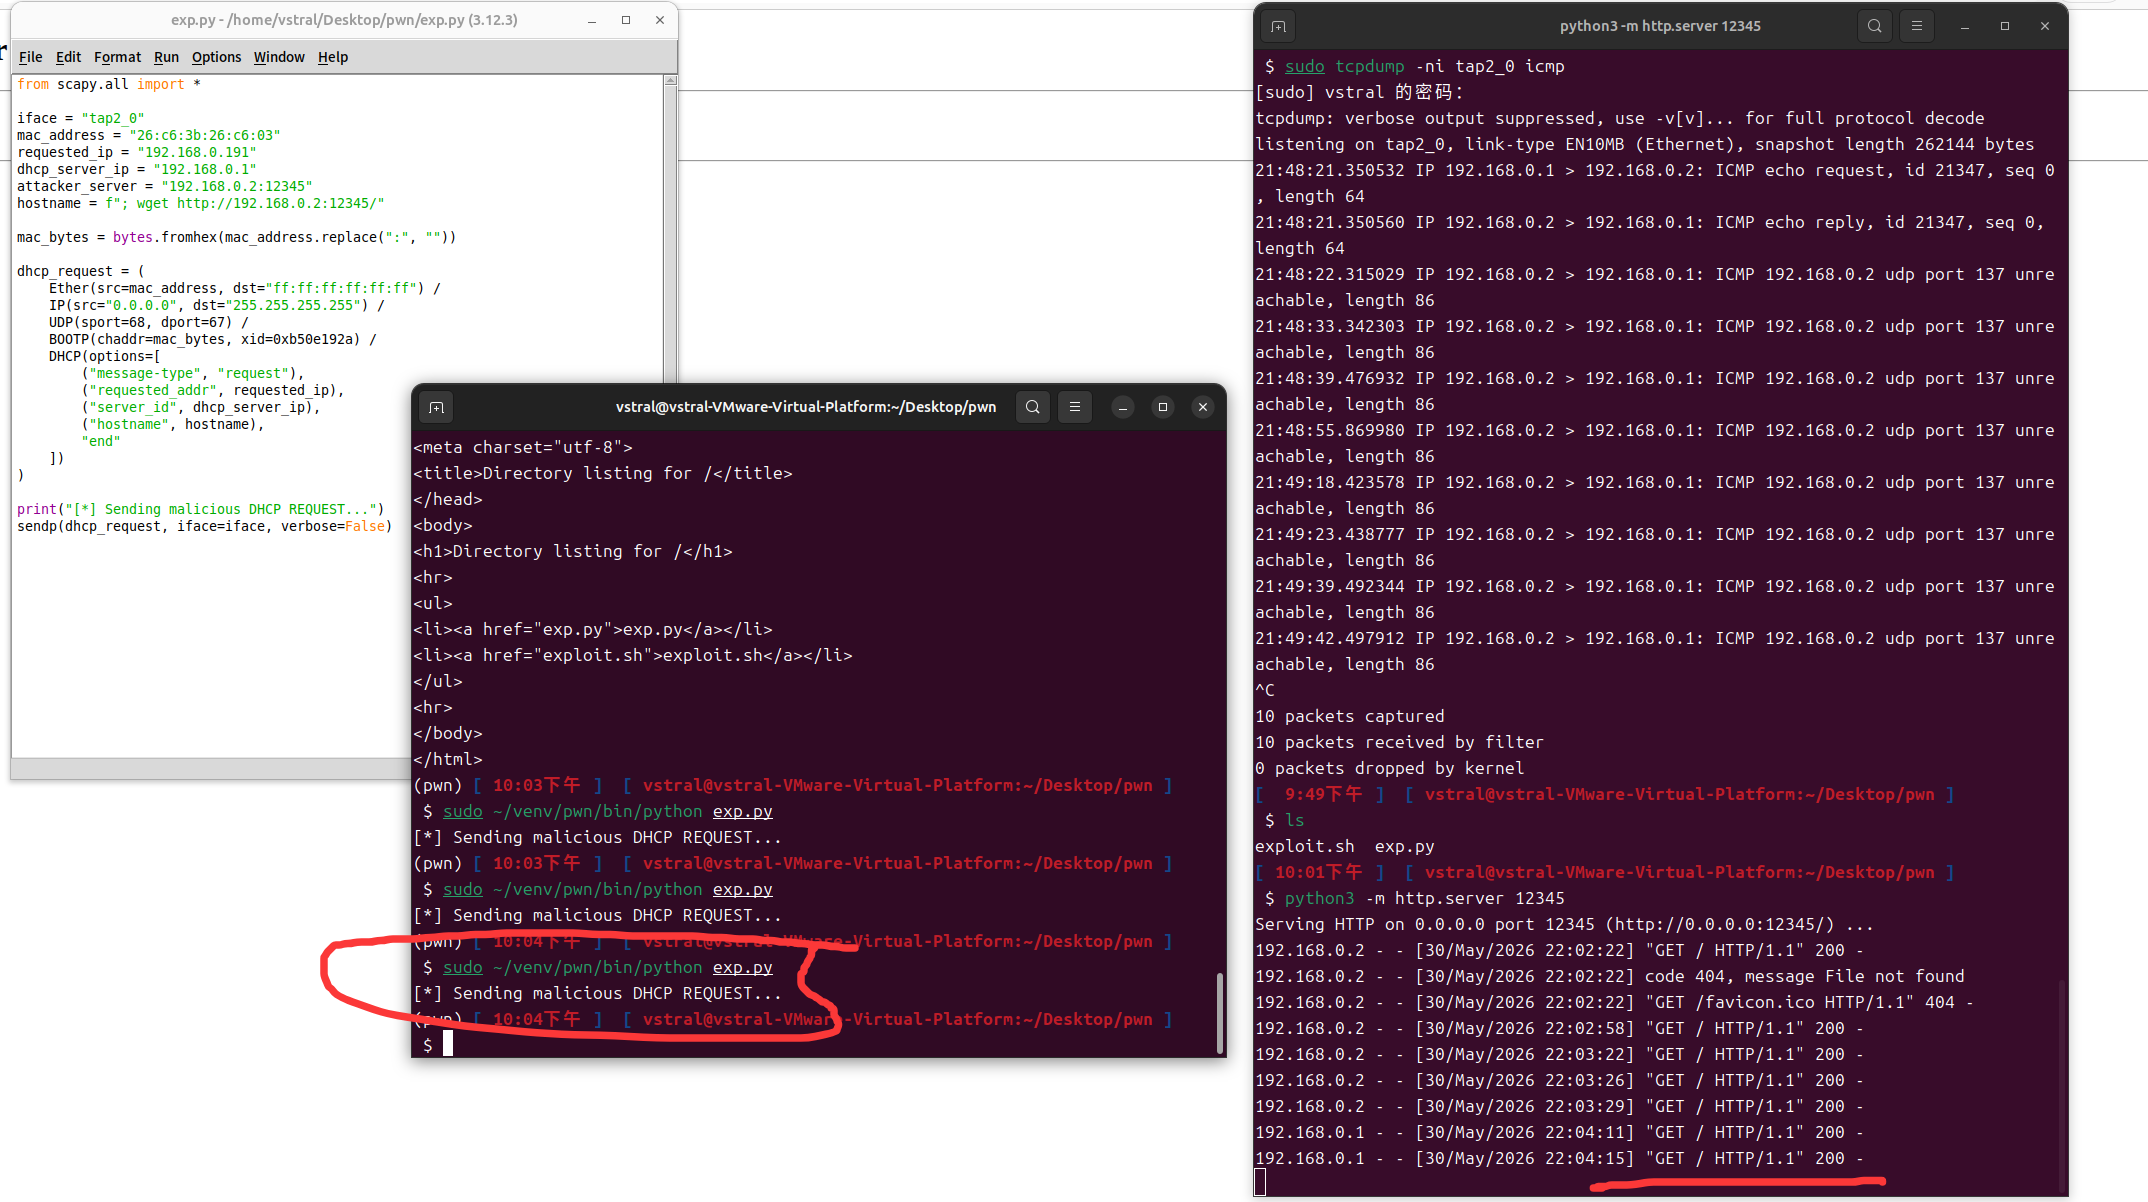Maximize the http.server terminal window
The height and width of the screenshot is (1202, 2148).
2005,26
